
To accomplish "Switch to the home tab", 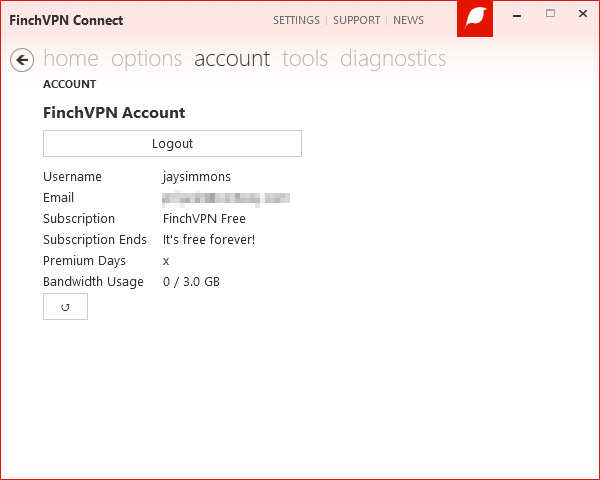I will pos(71,59).
